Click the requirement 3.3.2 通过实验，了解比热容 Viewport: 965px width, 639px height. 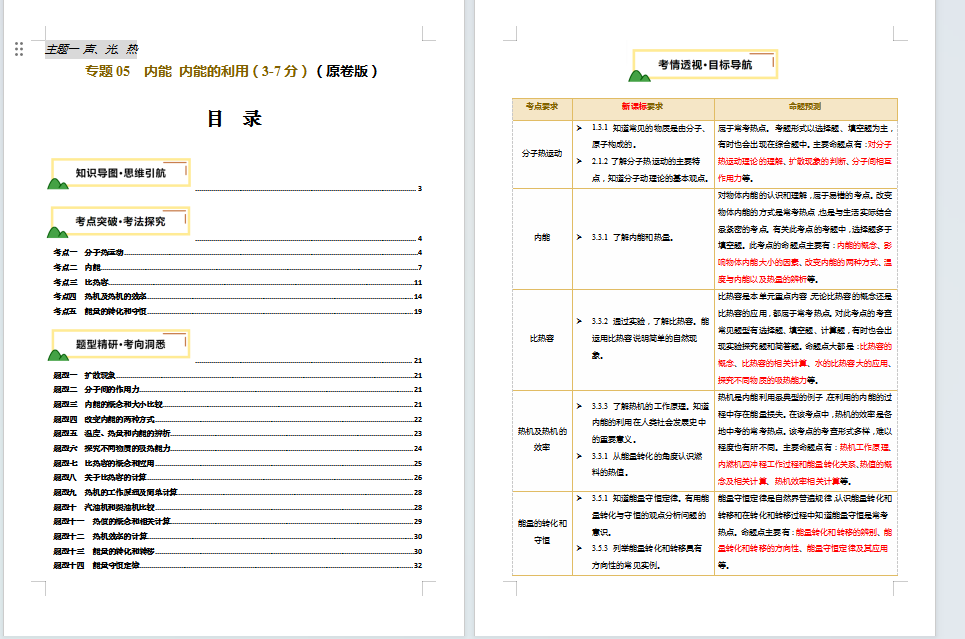click(x=650, y=339)
